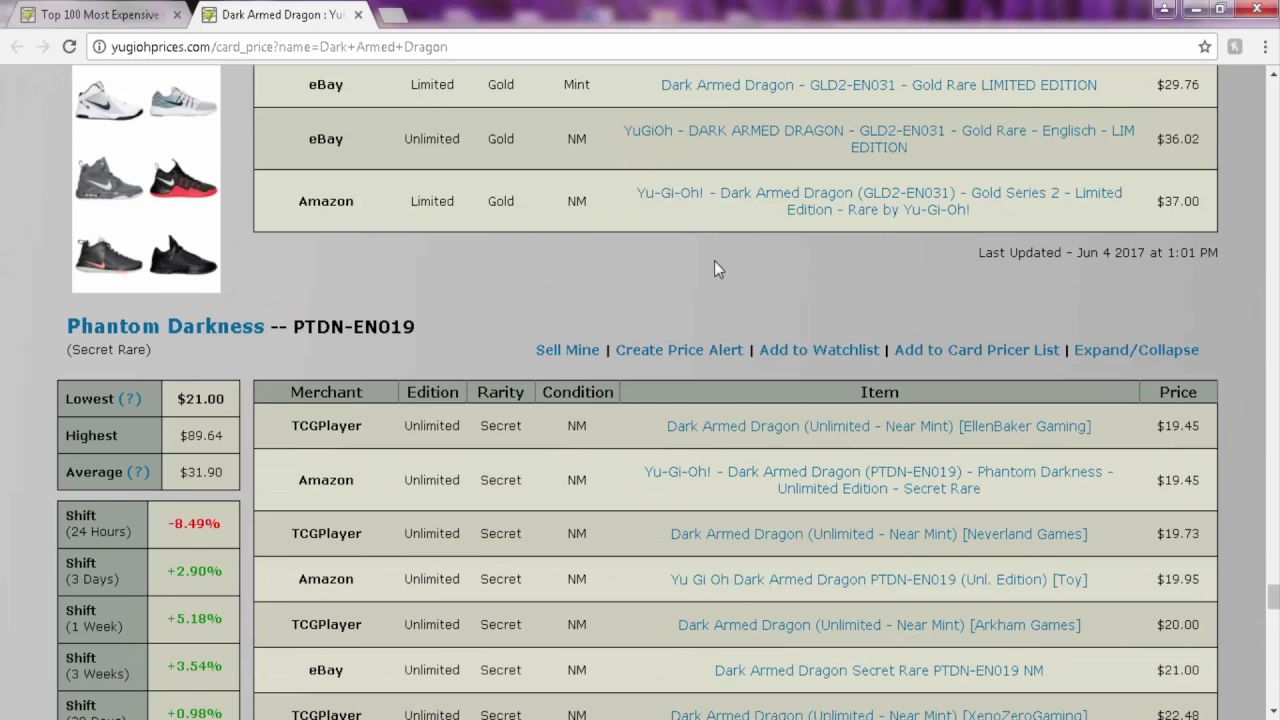The image size is (1280, 720).
Task: Click Create Price Alert link
Action: coord(679,350)
